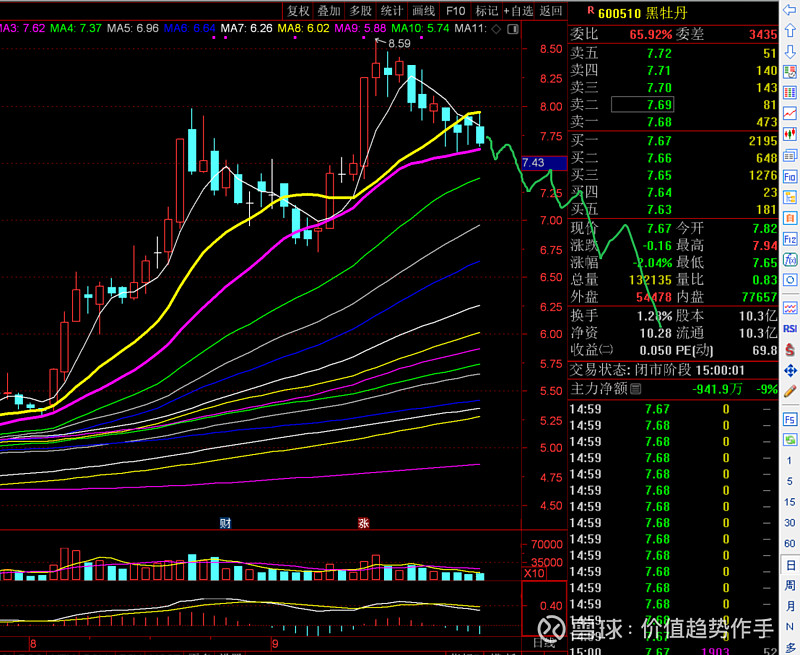Image resolution: width=800 pixels, height=655 pixels.
Task: Click the 委比 value 65.92%
Action: [x=651, y=34]
